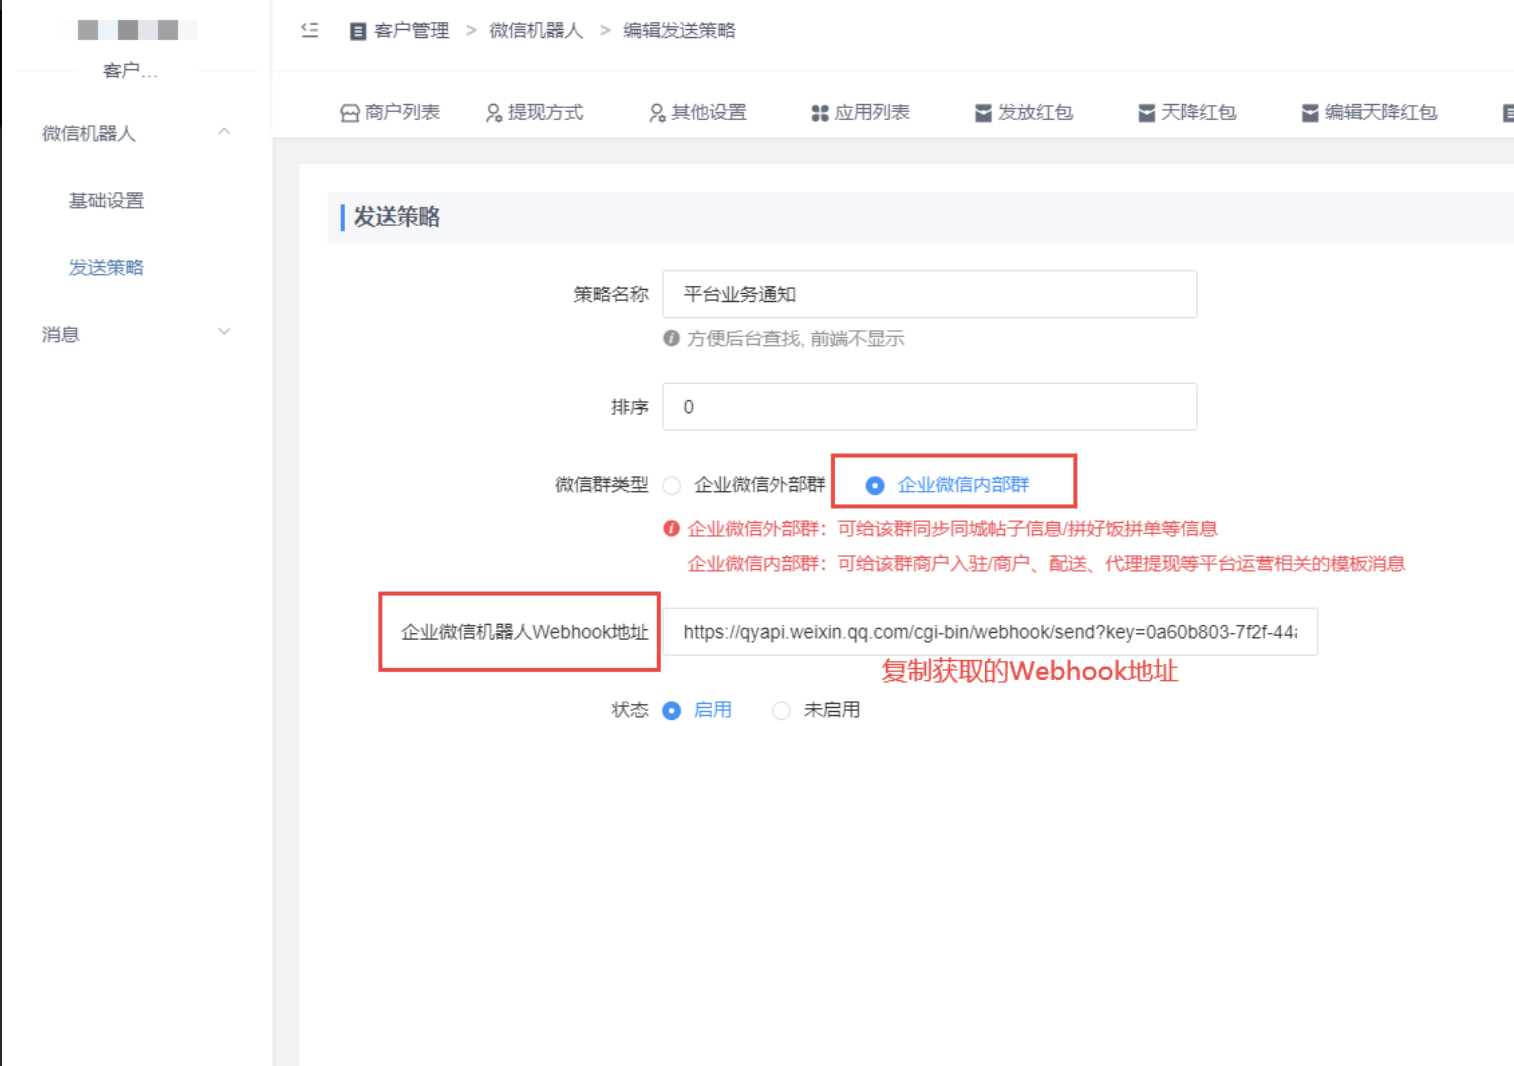Click the info icon beside 方便后台查找
Image resolution: width=1514 pixels, height=1066 pixels.
click(671, 338)
